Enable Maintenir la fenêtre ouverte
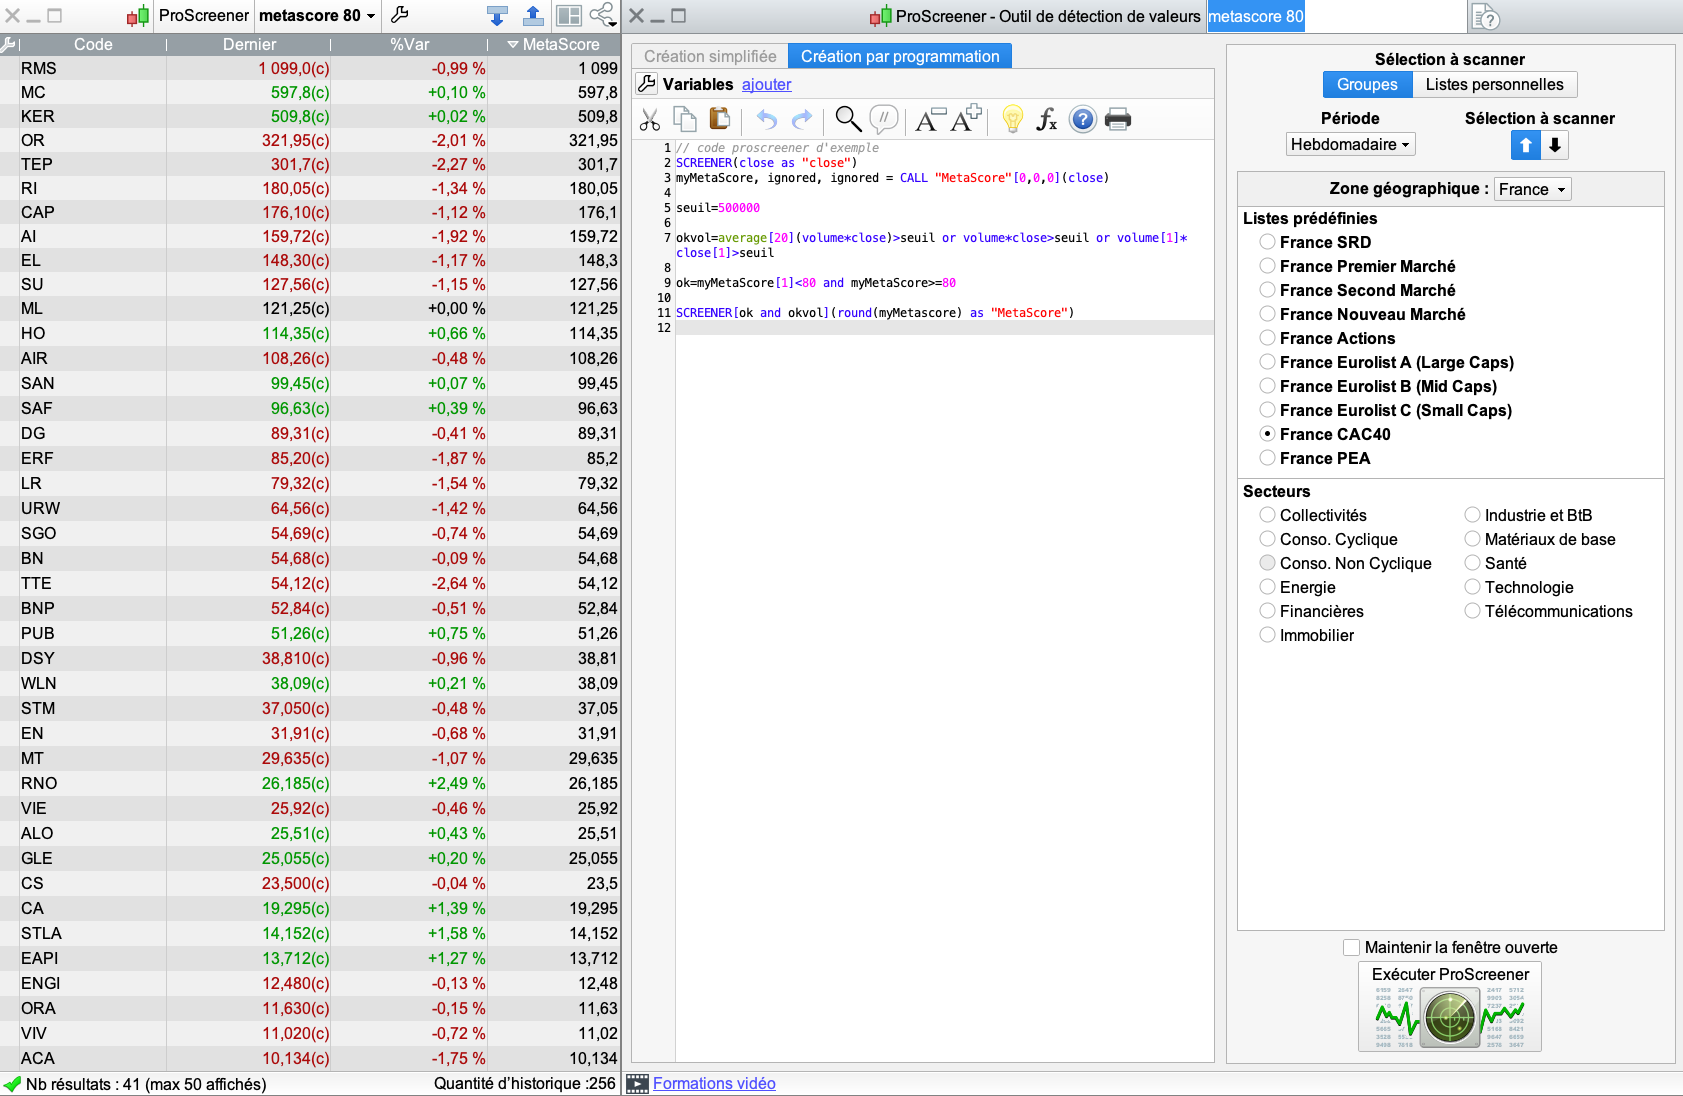1683x1096 pixels. pyautogui.click(x=1352, y=947)
